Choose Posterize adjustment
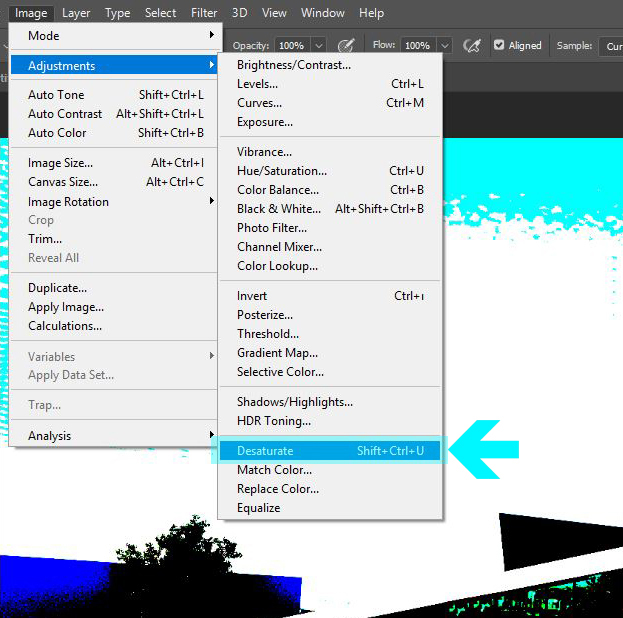 click(x=330, y=316)
